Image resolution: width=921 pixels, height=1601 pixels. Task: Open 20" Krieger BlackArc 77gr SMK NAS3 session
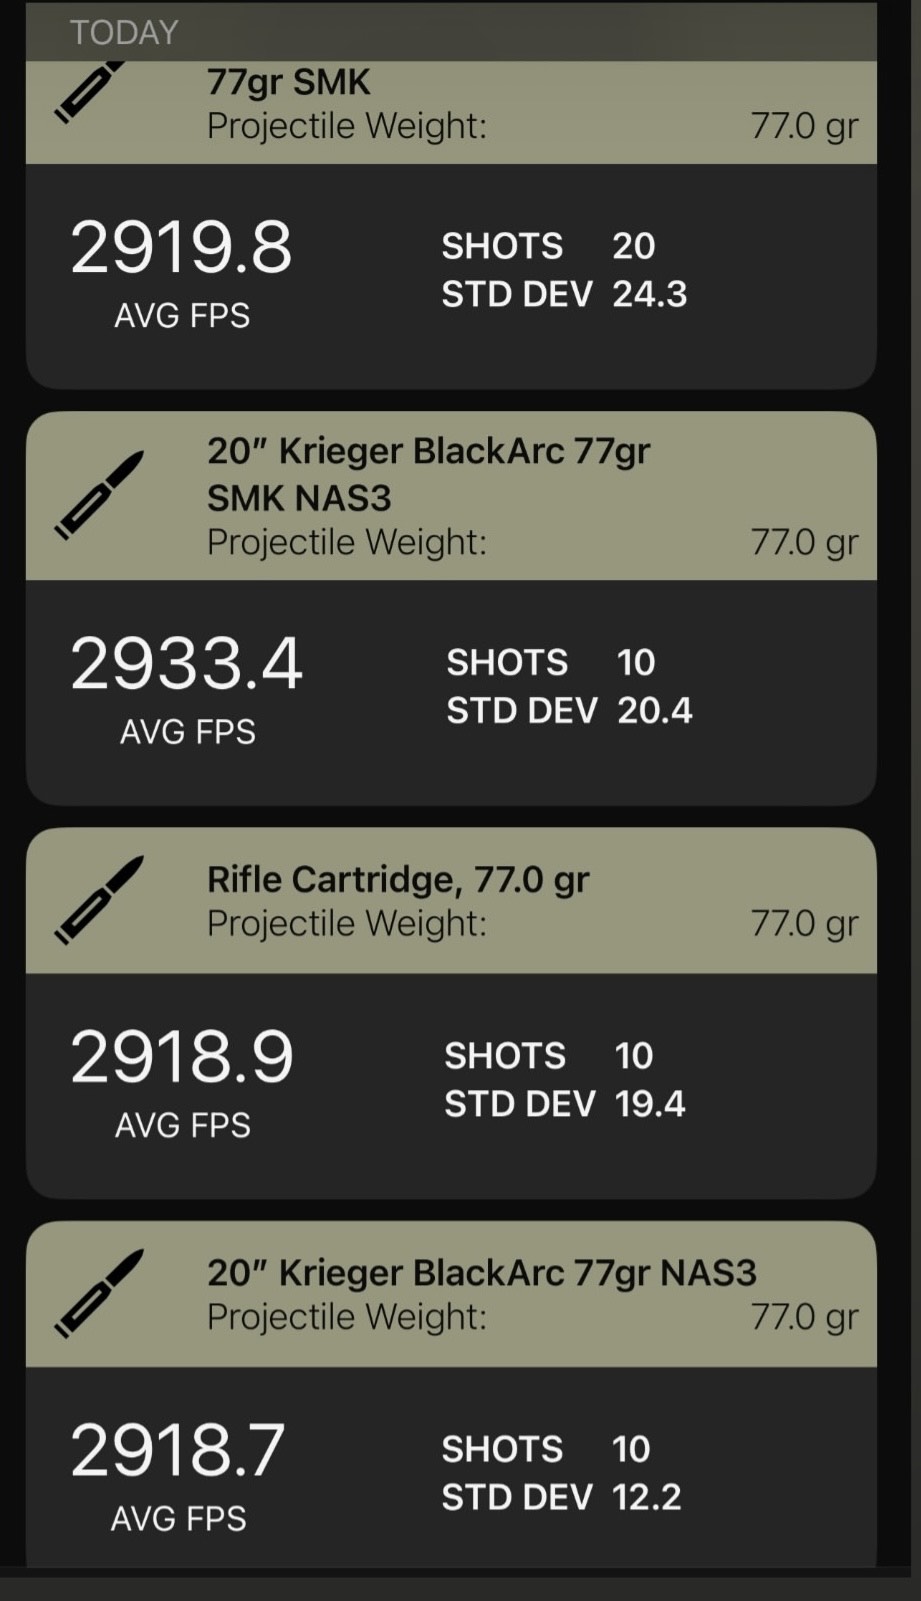428,473
